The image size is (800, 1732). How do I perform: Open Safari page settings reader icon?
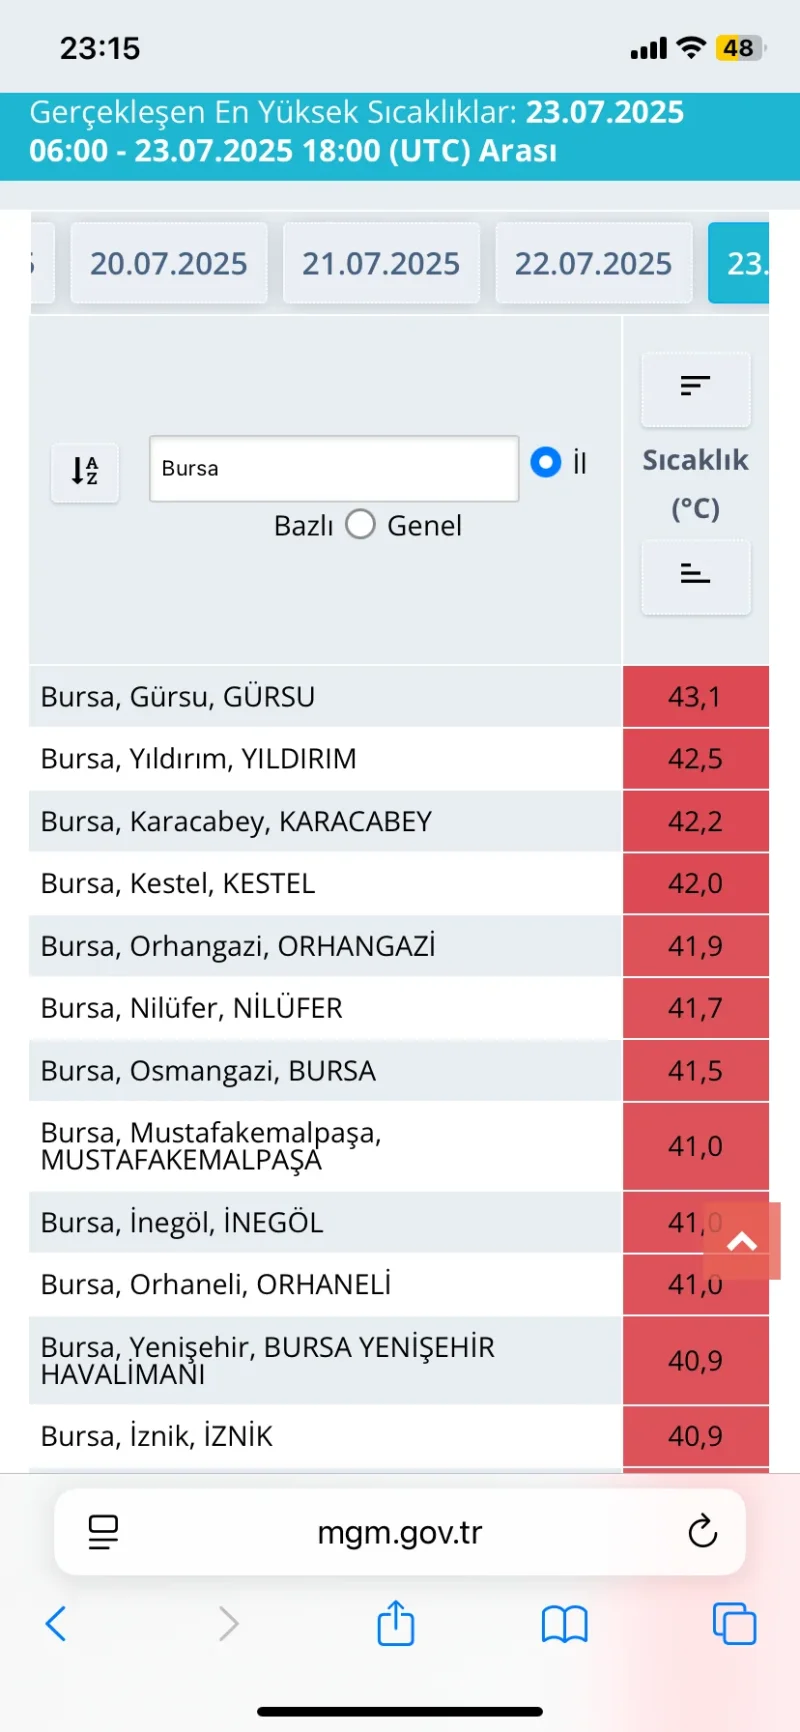coord(103,1531)
